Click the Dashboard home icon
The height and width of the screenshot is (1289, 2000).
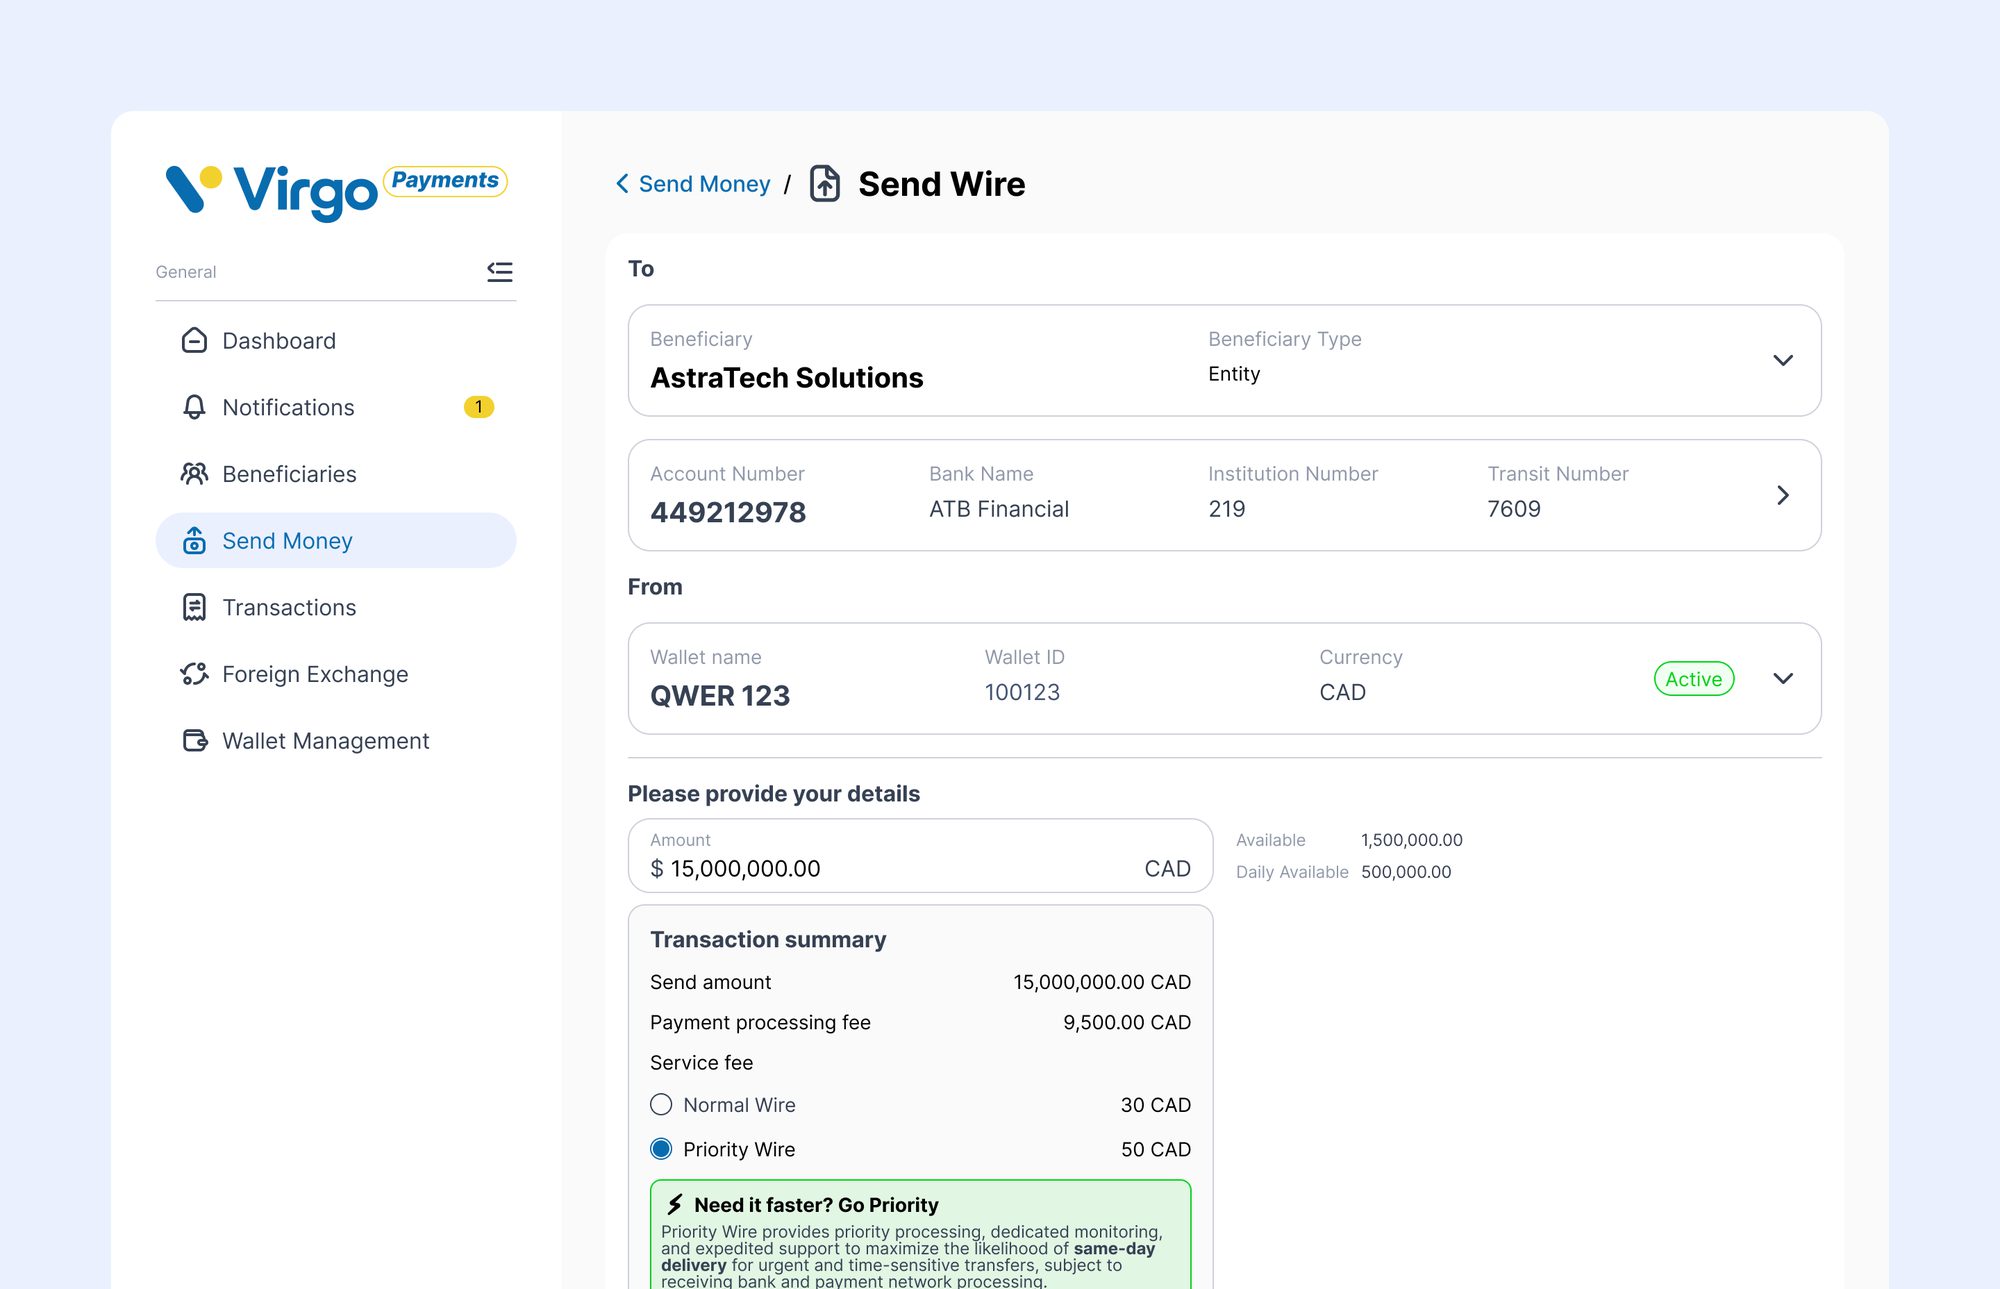coord(194,340)
